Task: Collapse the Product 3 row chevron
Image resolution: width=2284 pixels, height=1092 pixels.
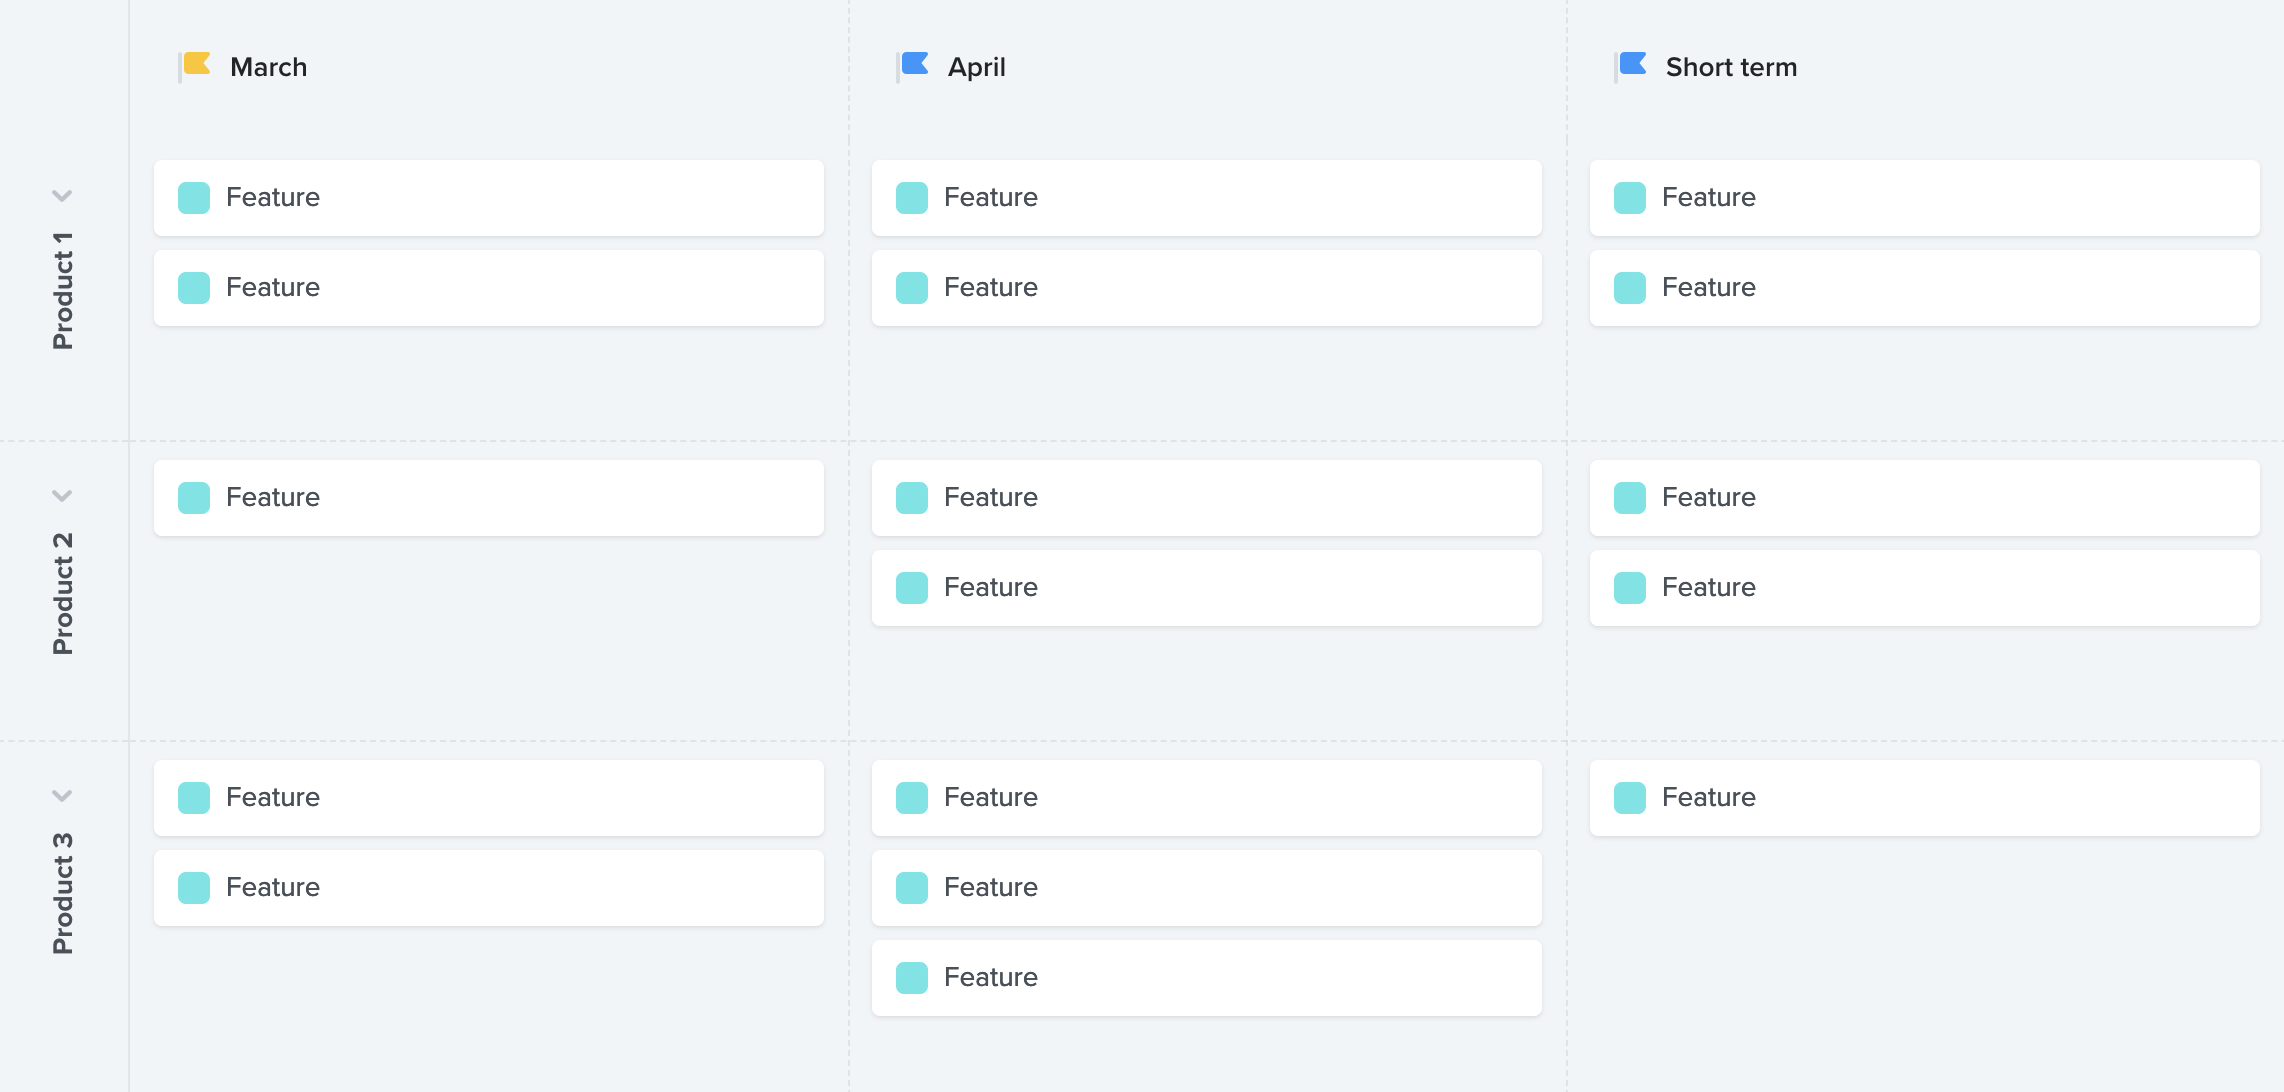Action: 62,796
